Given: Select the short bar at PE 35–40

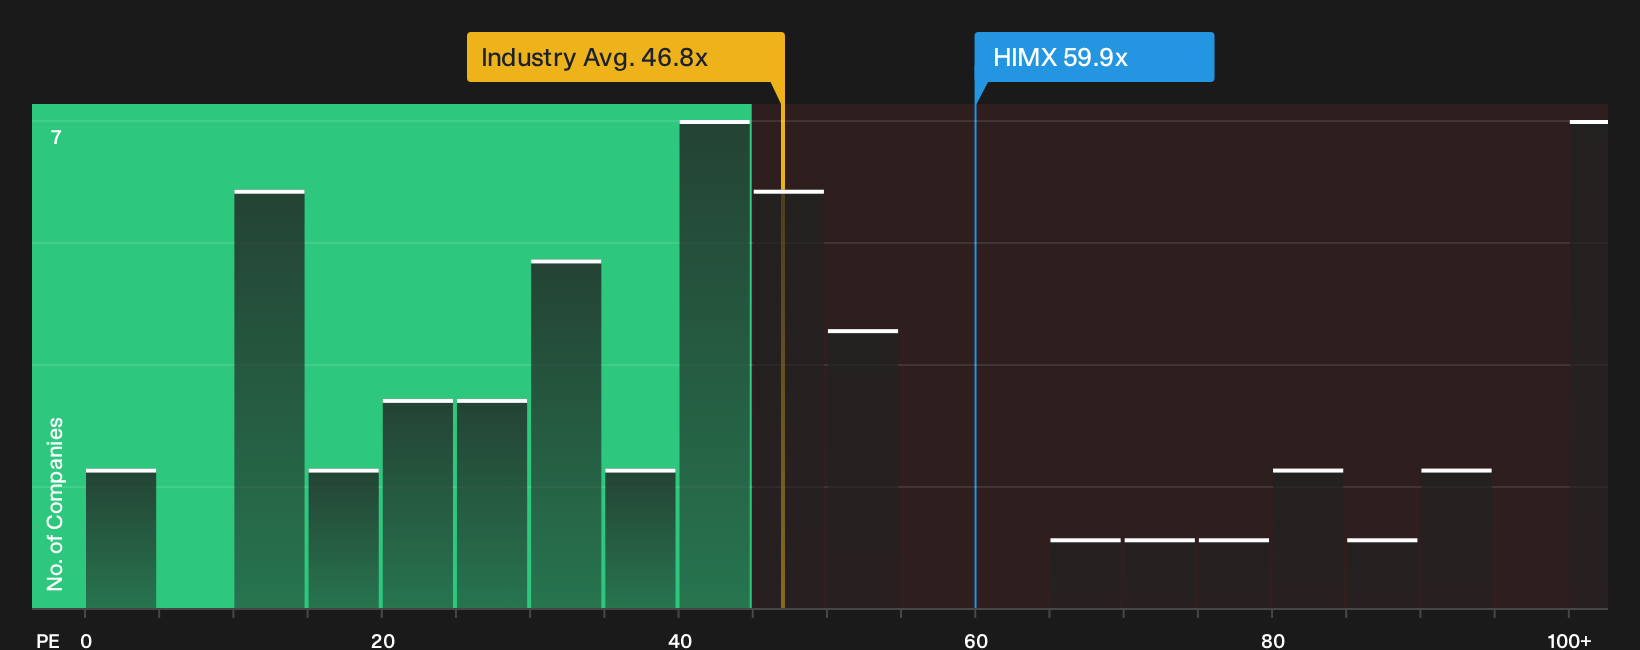Looking at the screenshot, I should [x=640, y=539].
